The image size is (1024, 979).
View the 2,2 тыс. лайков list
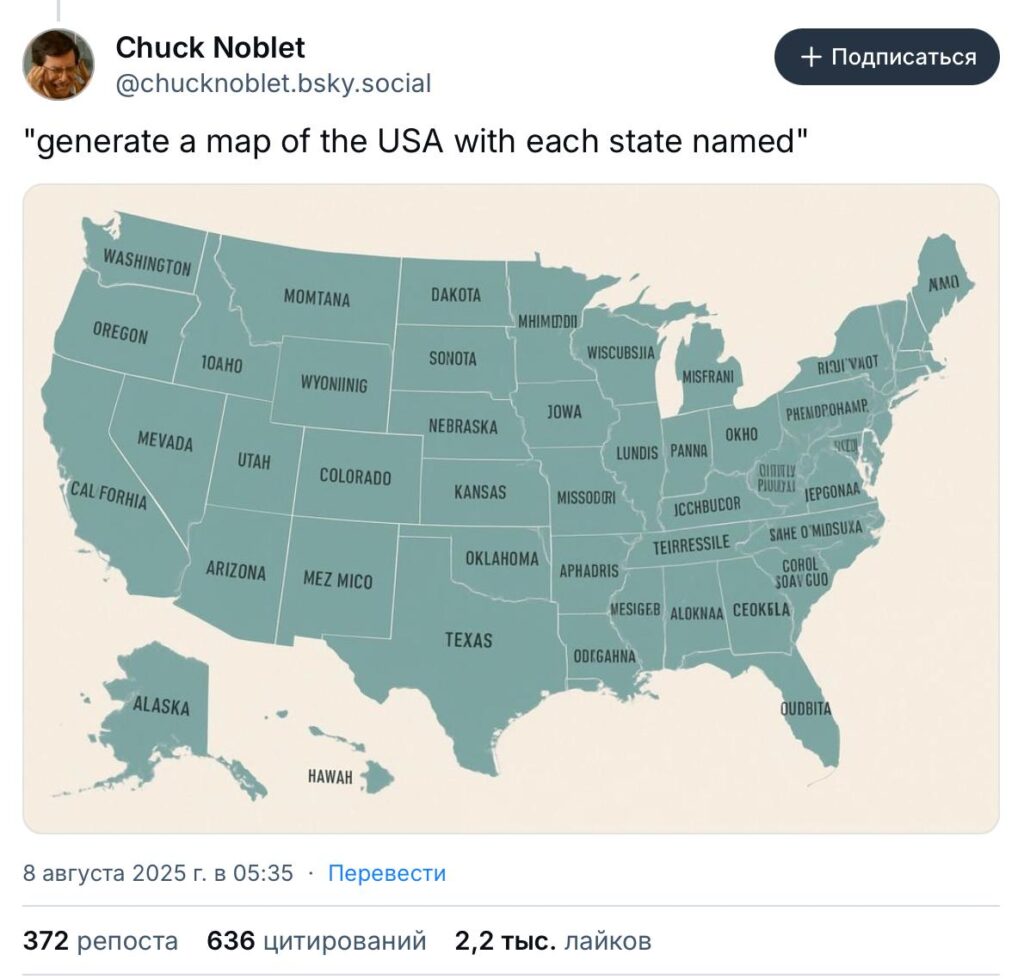[x=553, y=941]
